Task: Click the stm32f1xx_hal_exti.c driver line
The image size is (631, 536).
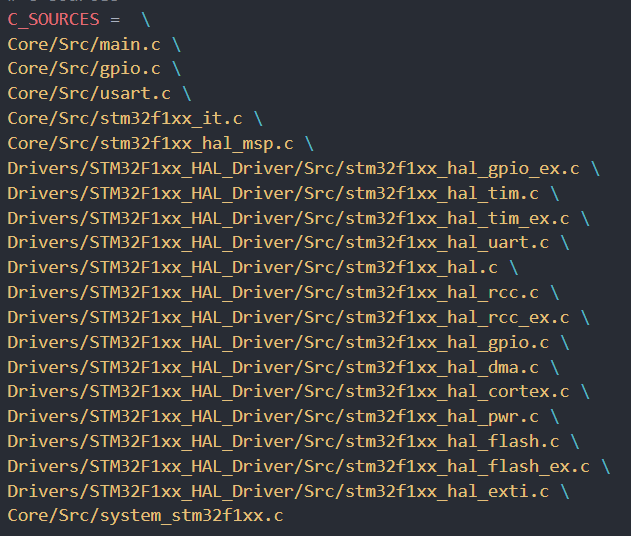Action: coord(278,491)
